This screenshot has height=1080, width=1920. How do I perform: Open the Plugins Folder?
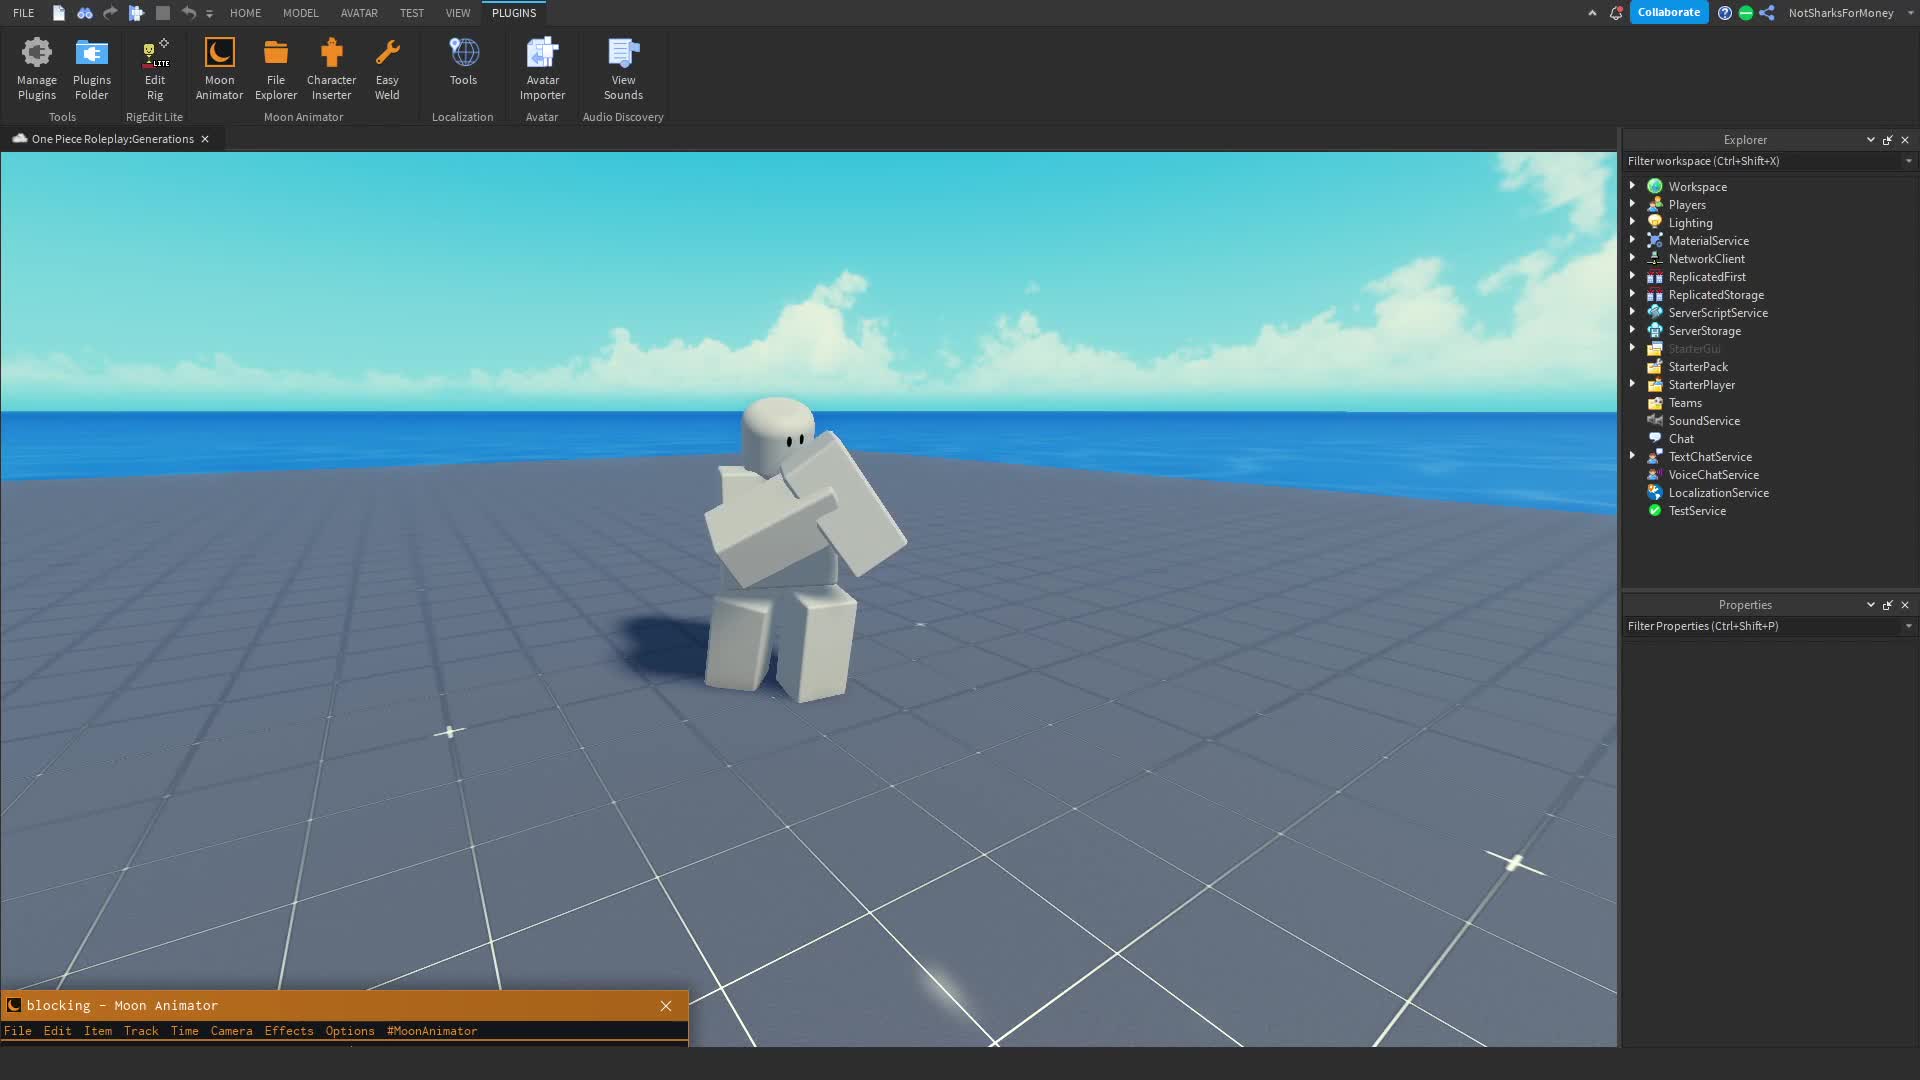[x=91, y=67]
